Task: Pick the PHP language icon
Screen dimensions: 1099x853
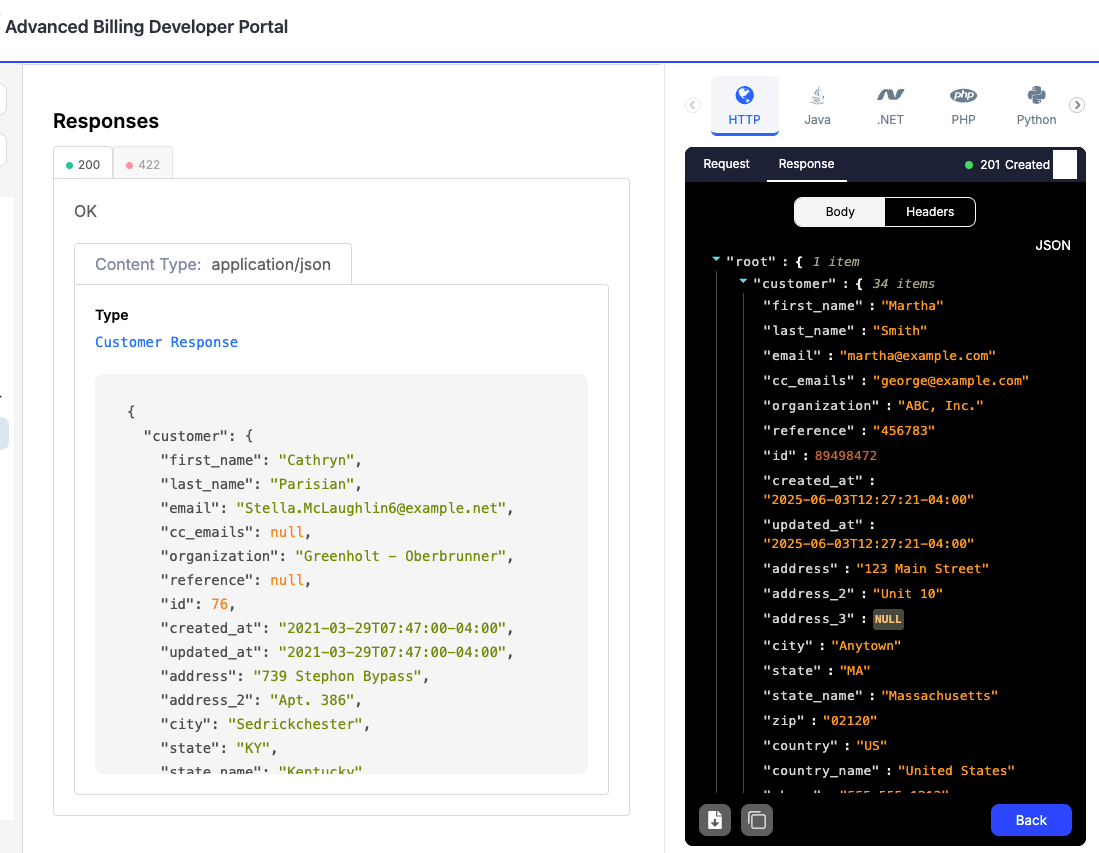Action: (963, 106)
